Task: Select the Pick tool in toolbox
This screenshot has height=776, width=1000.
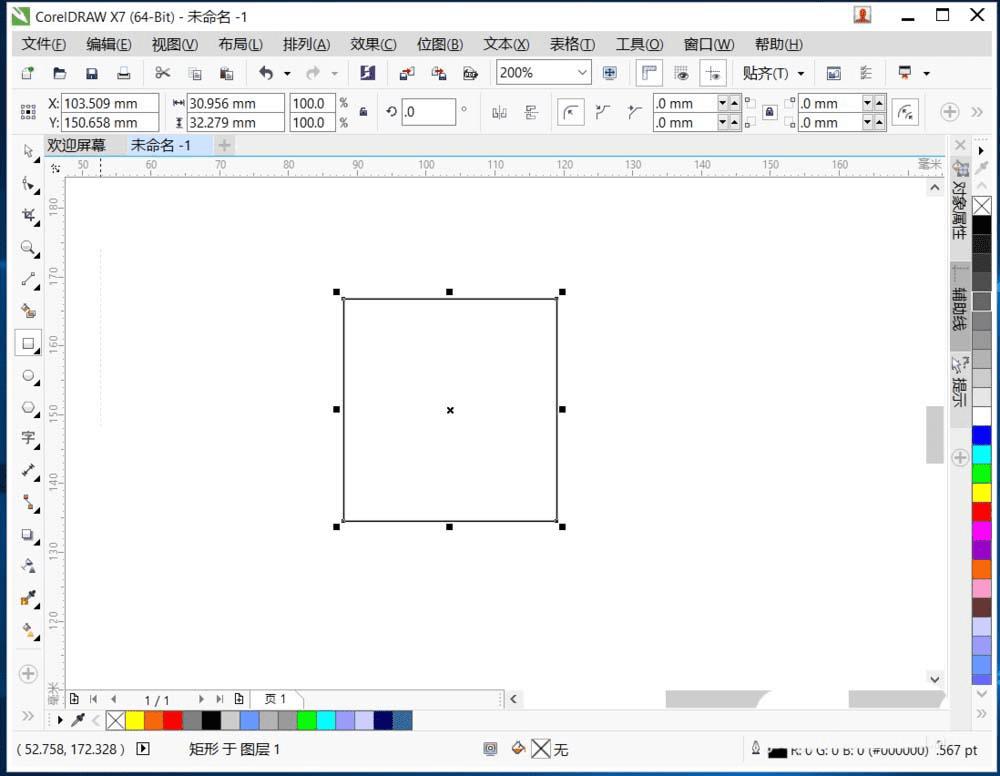Action: click(28, 151)
